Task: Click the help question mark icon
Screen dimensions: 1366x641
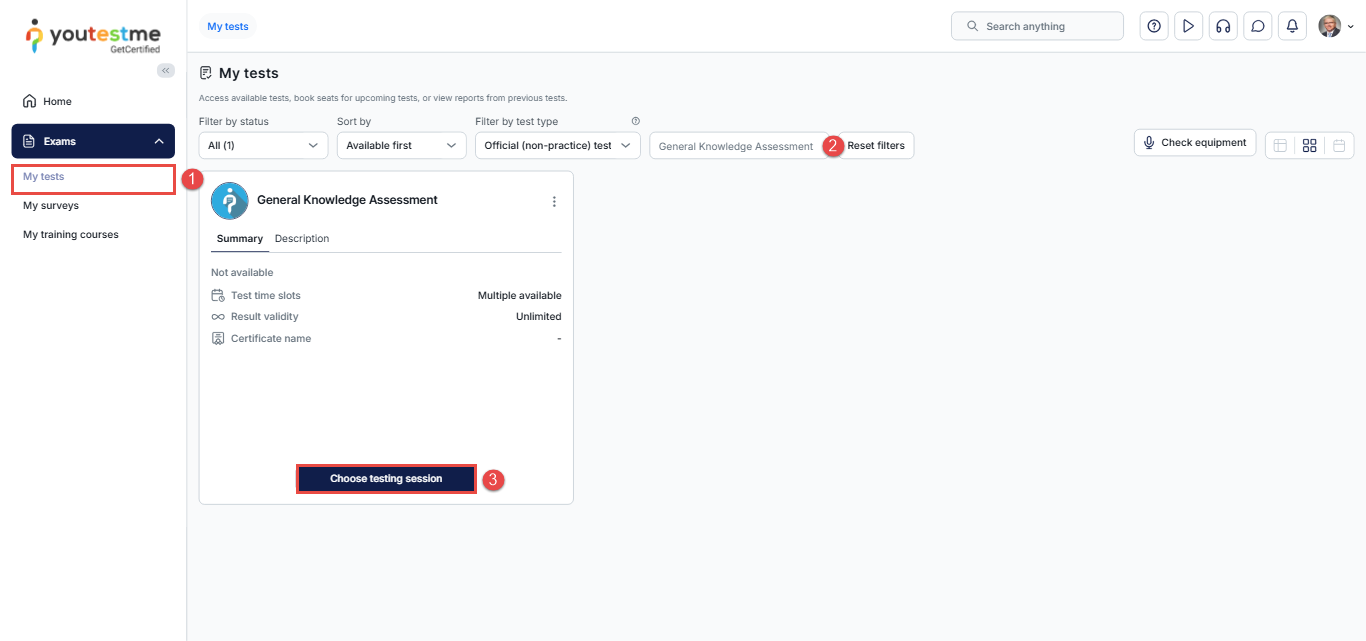Action: point(1154,26)
